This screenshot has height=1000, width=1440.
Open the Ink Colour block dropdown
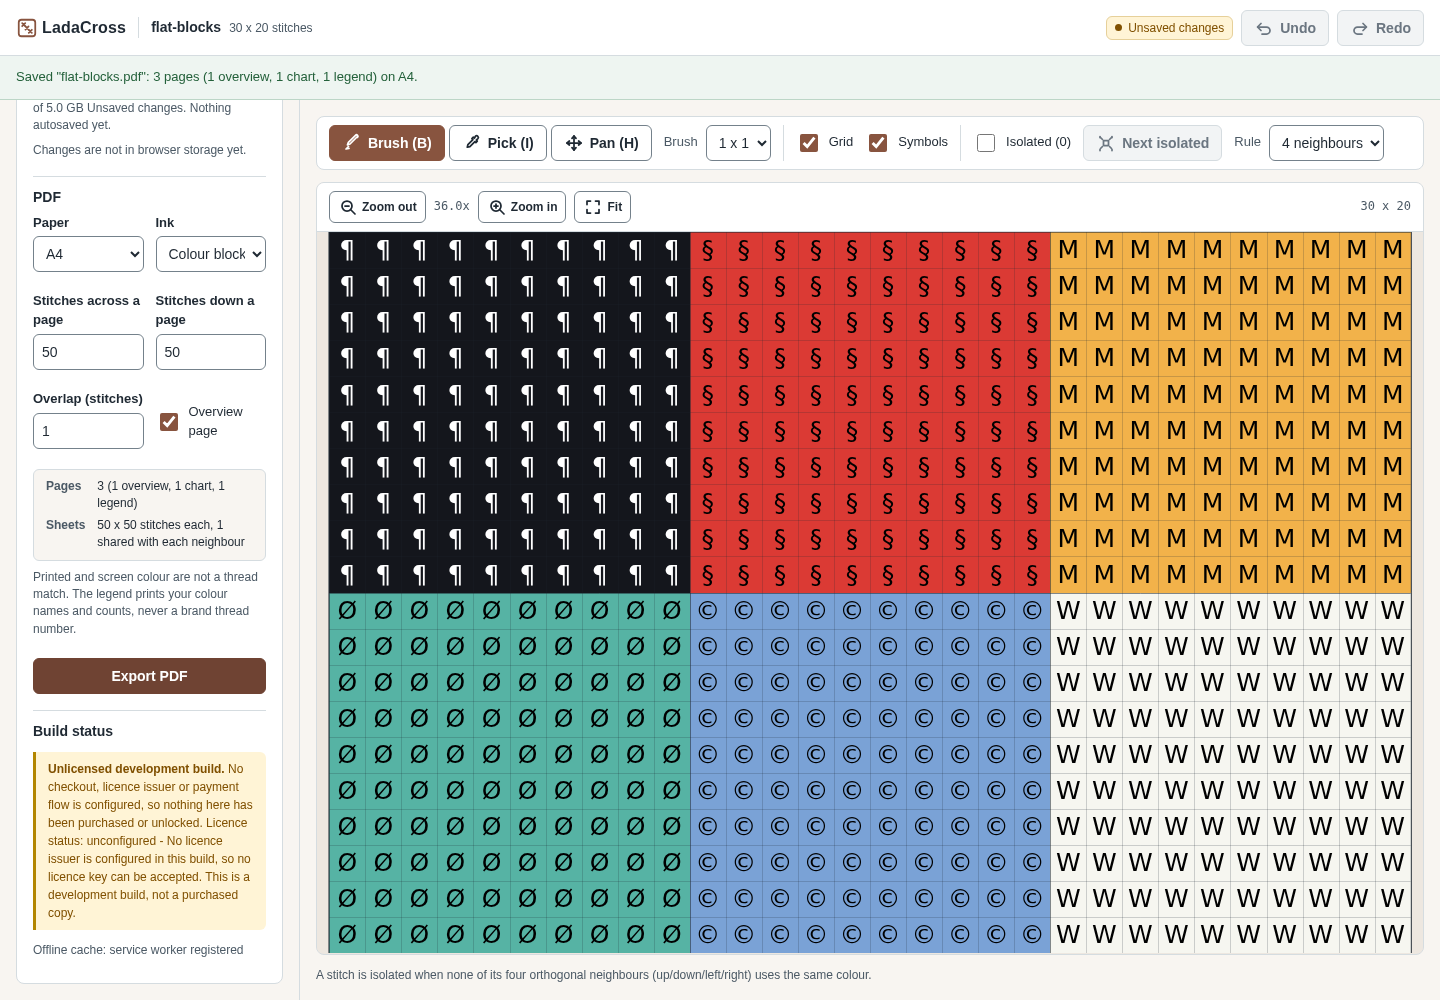point(211,254)
